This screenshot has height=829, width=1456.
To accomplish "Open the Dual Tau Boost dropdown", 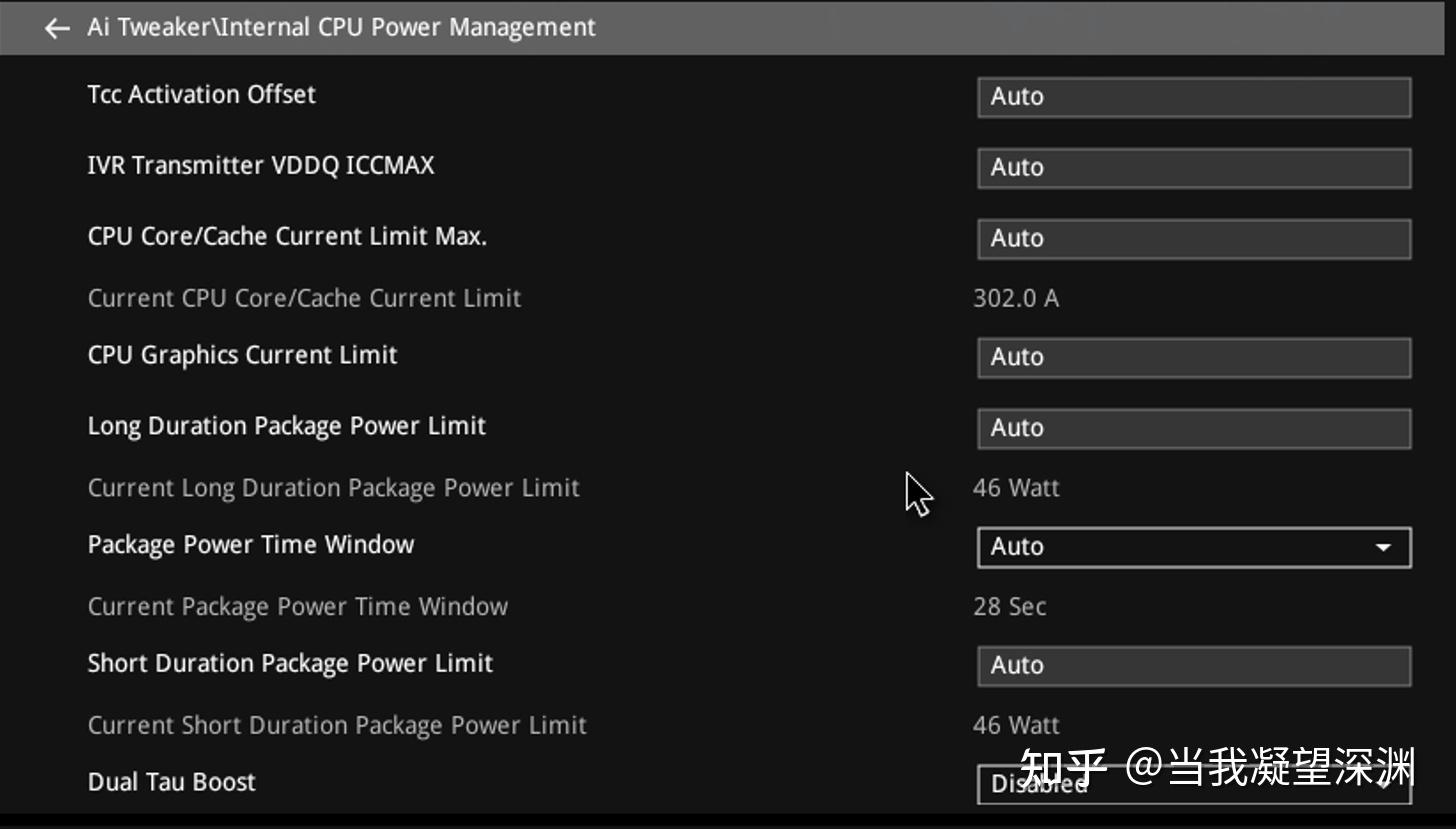I will (x=1194, y=784).
